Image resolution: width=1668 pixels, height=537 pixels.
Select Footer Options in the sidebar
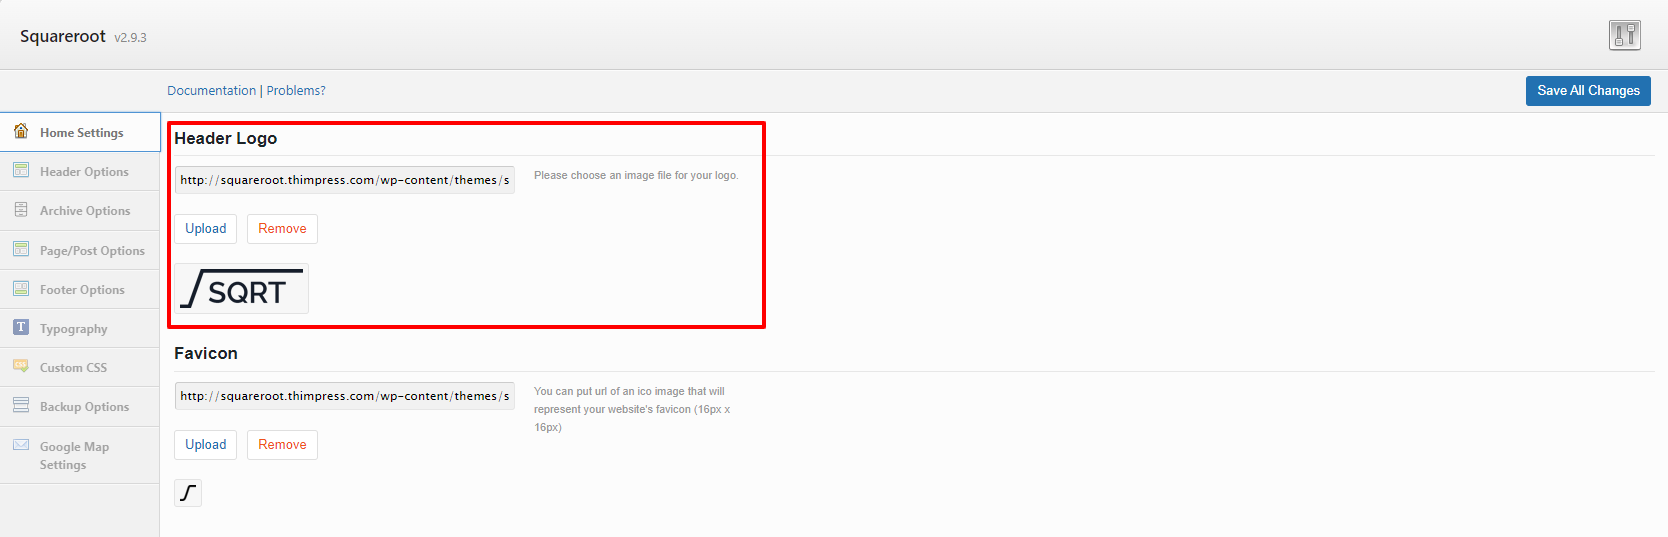tap(80, 289)
